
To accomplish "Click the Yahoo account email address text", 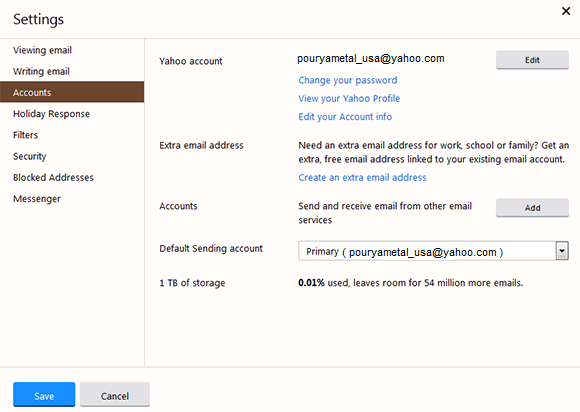I will pos(371,59).
